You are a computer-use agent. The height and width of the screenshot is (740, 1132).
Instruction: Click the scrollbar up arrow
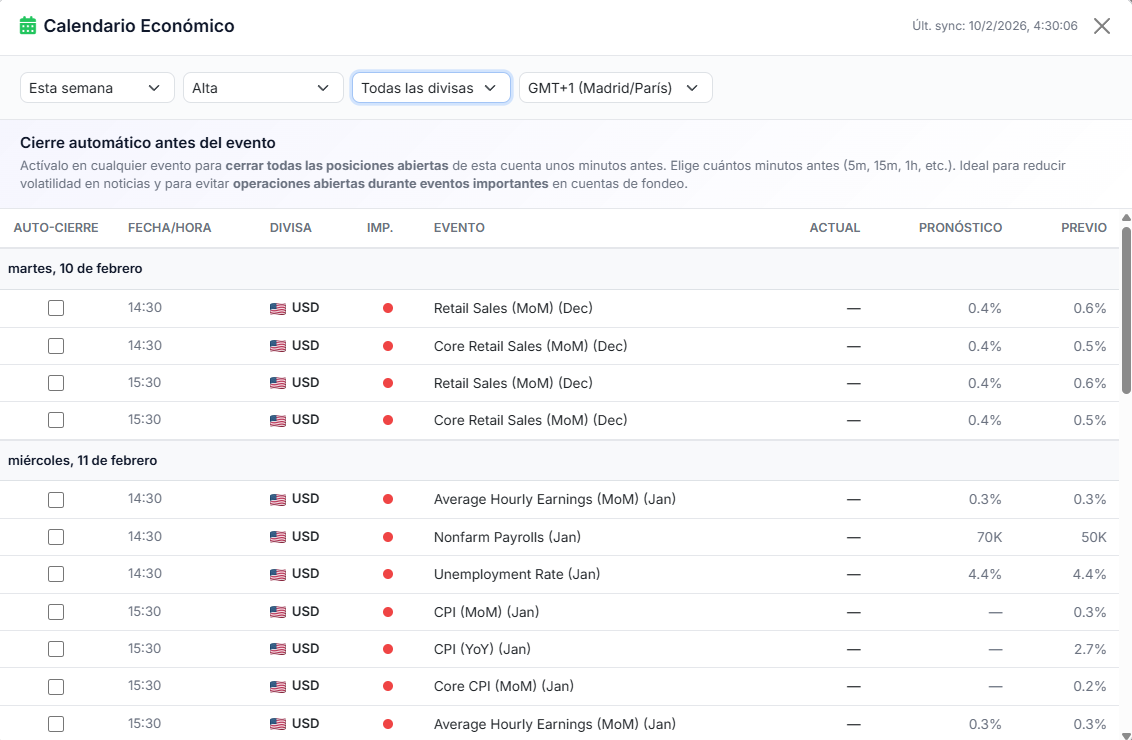tap(1126, 217)
